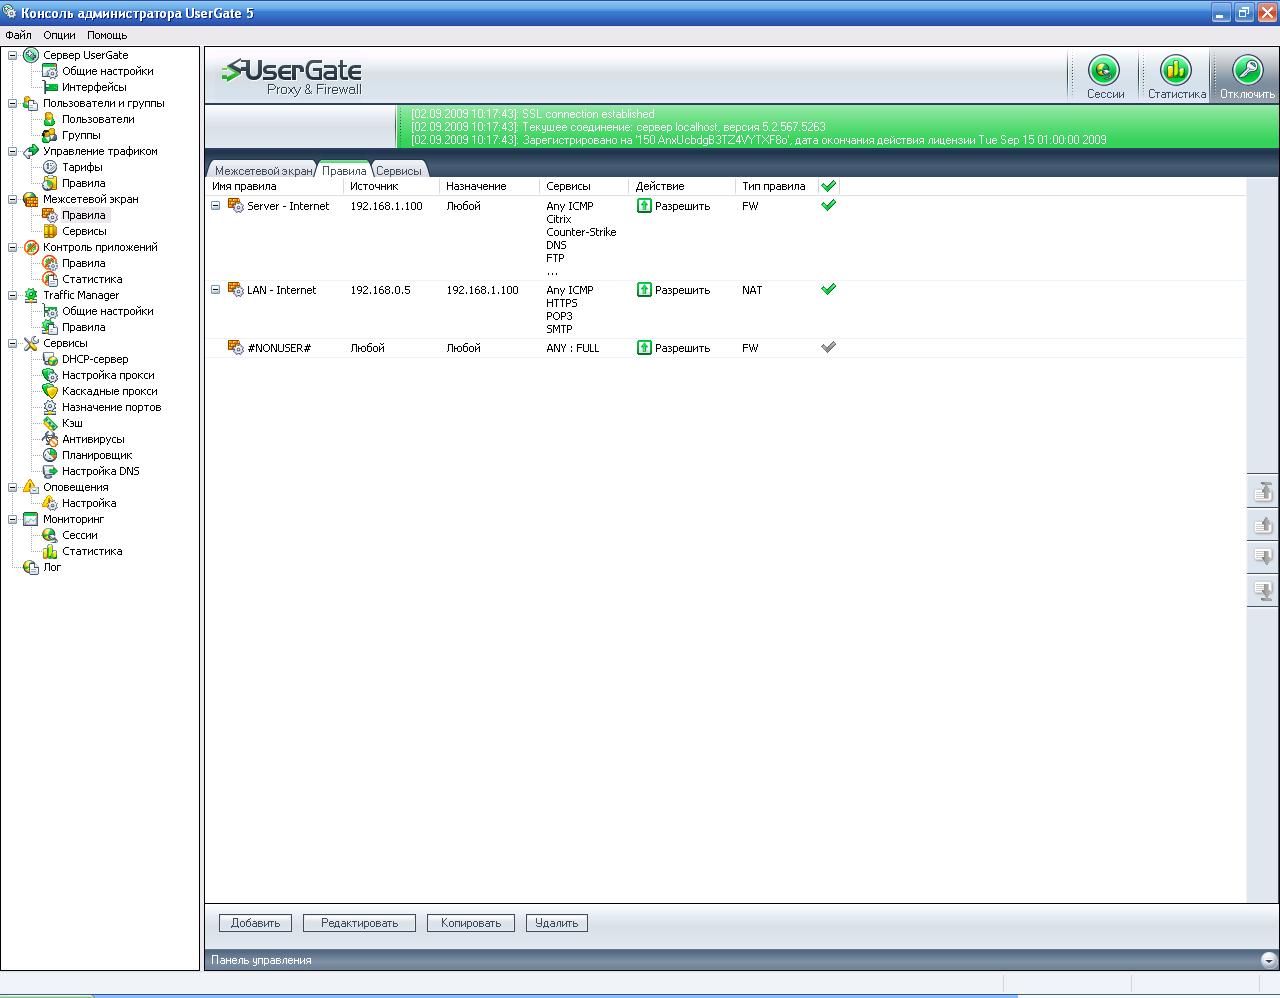
Task: Click the Добавить button
Action: pos(255,923)
